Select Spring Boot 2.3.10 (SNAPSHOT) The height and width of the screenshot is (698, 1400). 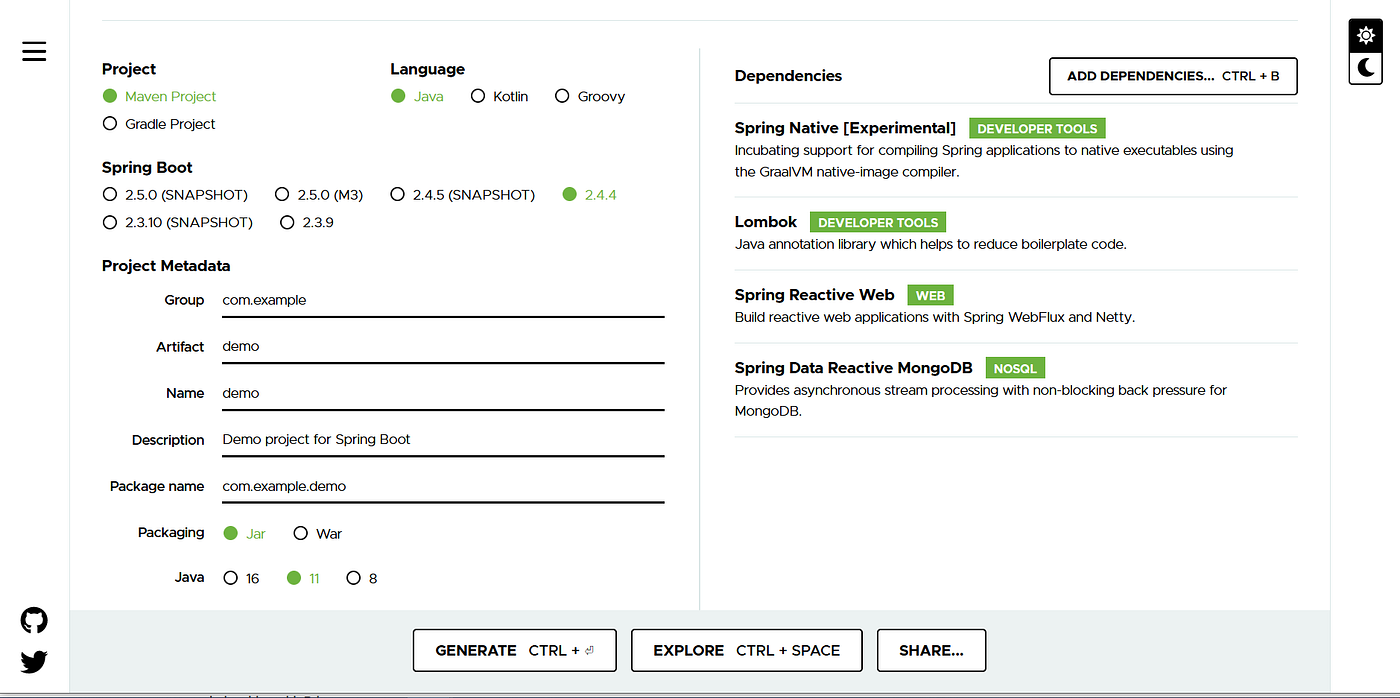point(178,222)
